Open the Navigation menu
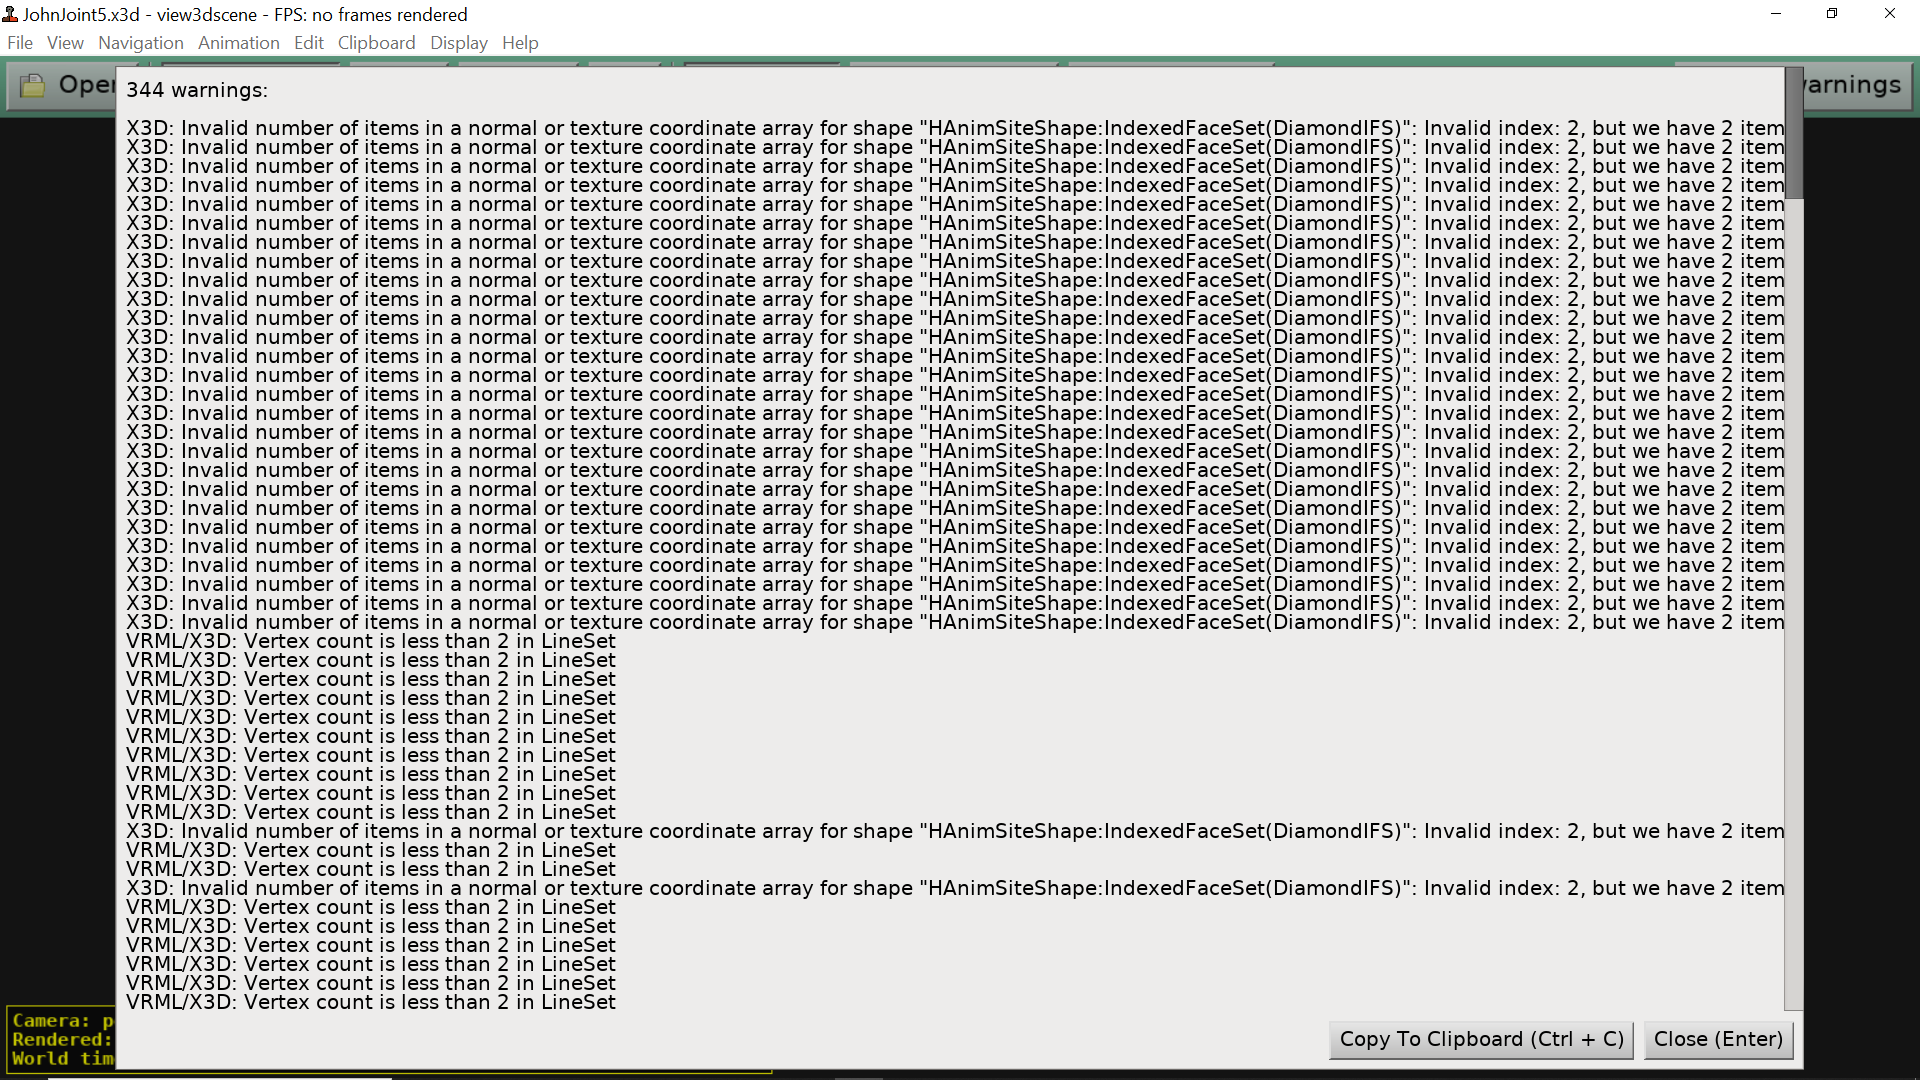The width and height of the screenshot is (1920, 1080). tap(141, 43)
